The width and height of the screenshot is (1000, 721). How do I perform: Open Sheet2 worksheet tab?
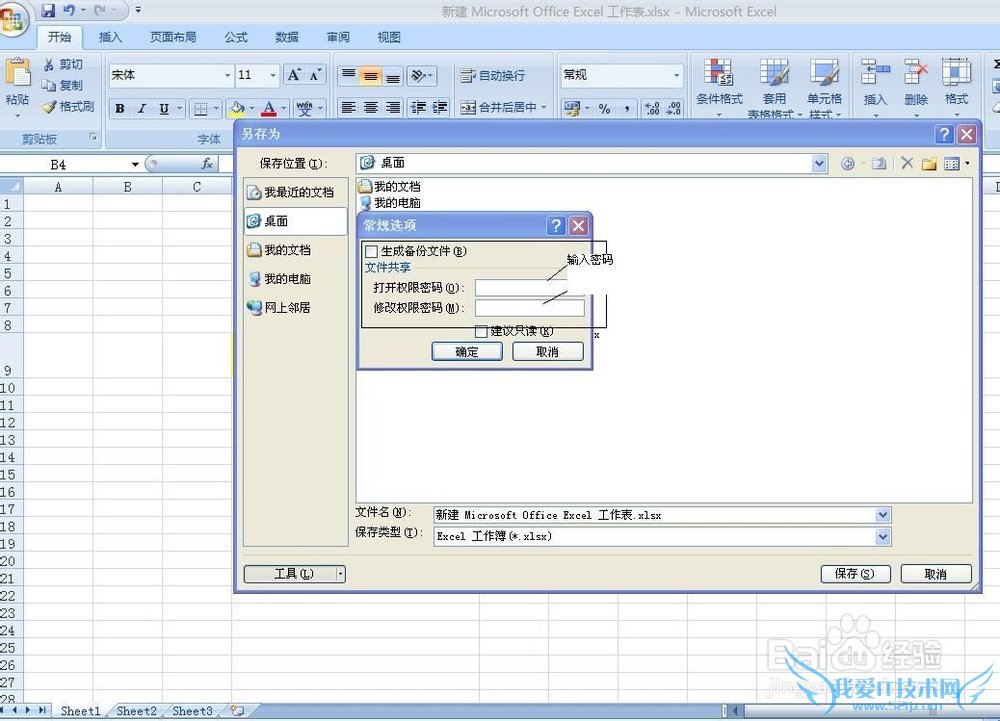(136, 711)
